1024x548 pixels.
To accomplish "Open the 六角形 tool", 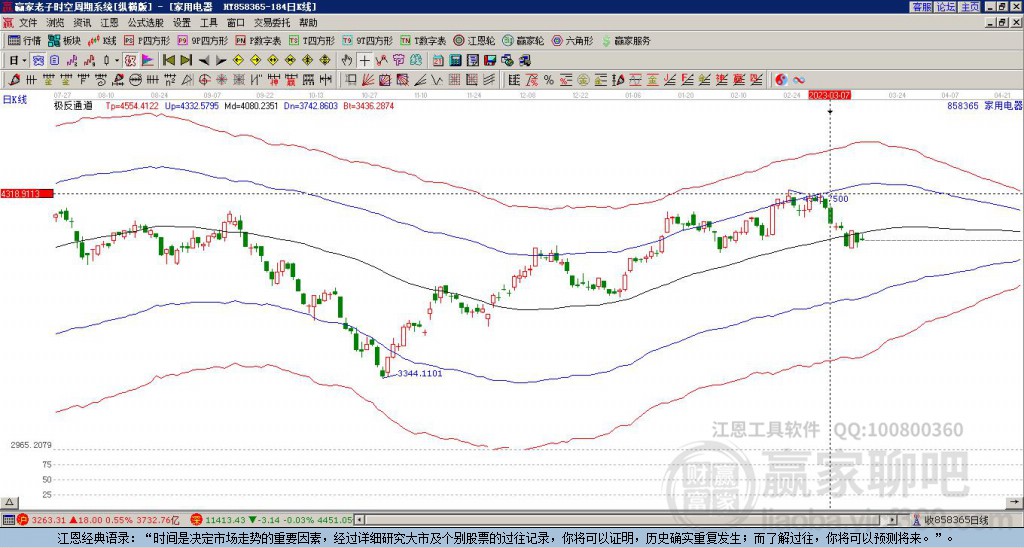I will point(572,40).
